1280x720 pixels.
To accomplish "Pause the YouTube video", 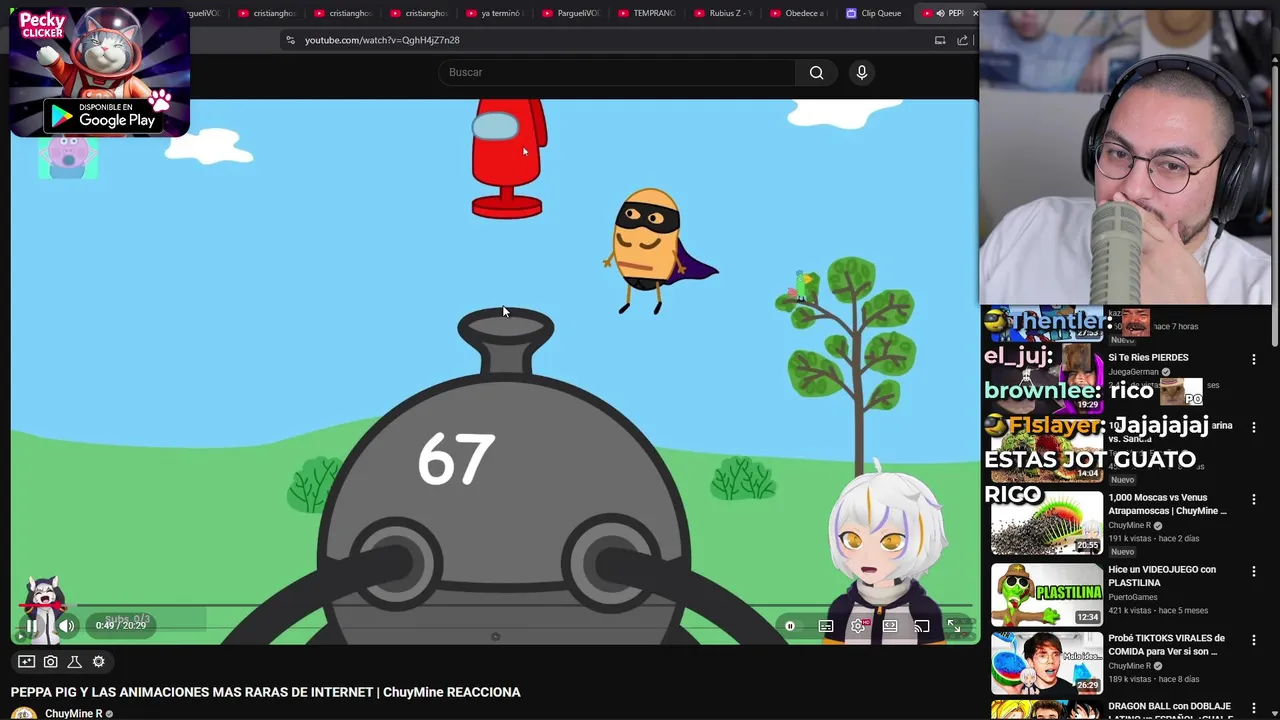I will [x=31, y=626].
